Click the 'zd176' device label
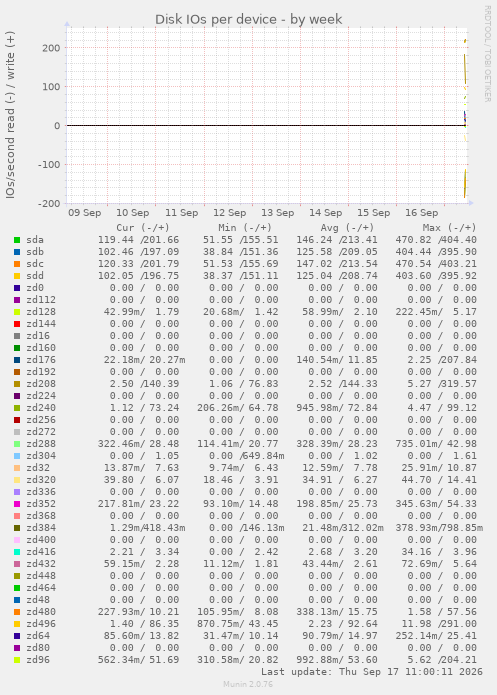This screenshot has width=497, height=695. (41, 359)
